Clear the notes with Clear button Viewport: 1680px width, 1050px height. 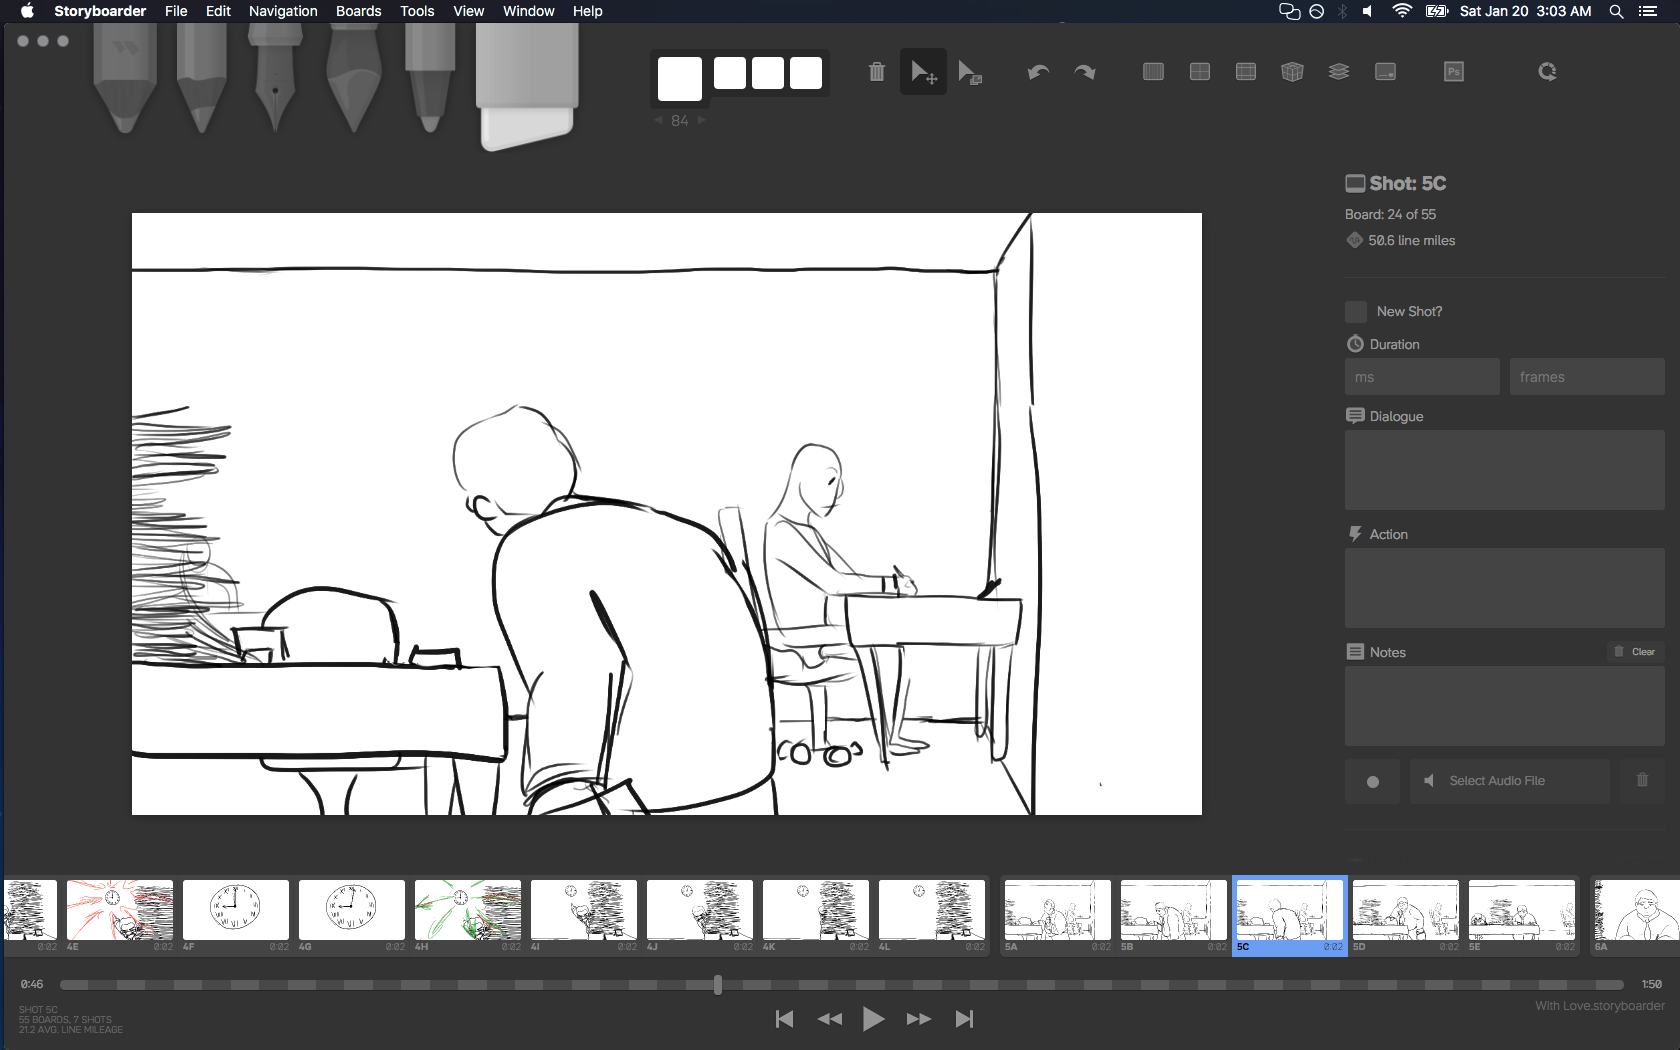[x=1636, y=652]
